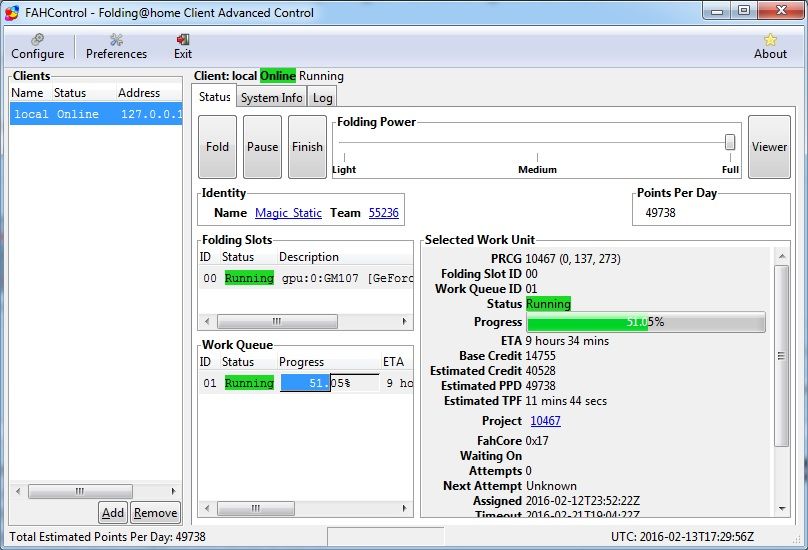The image size is (808, 550).
Task: Select work queue entry 01
Action: pos(306,383)
